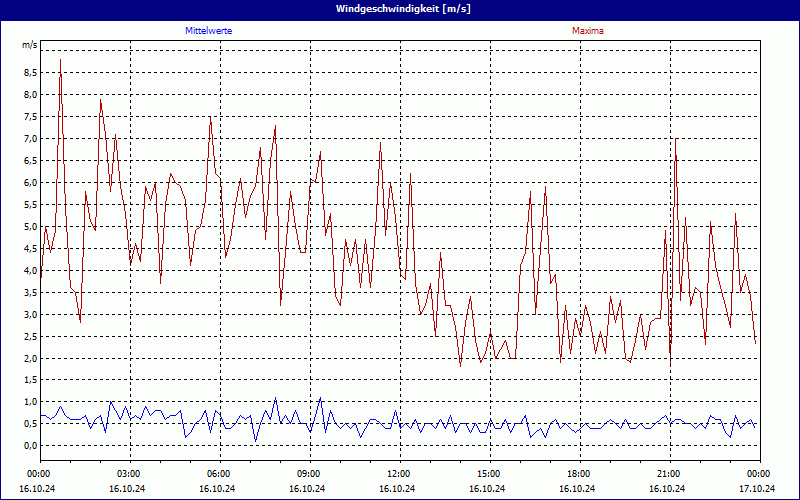Click the 09:00 time axis label
The image size is (800, 500).
point(310,474)
